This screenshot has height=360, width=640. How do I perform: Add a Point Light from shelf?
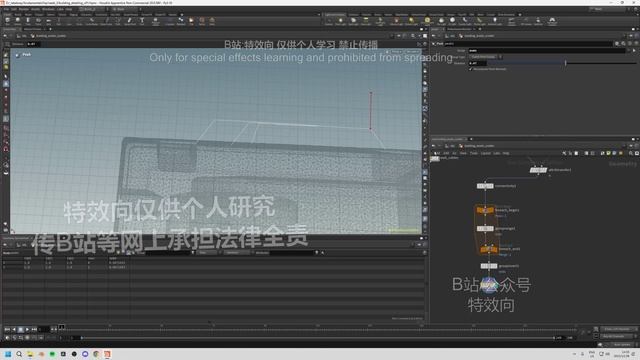coord(341,21)
